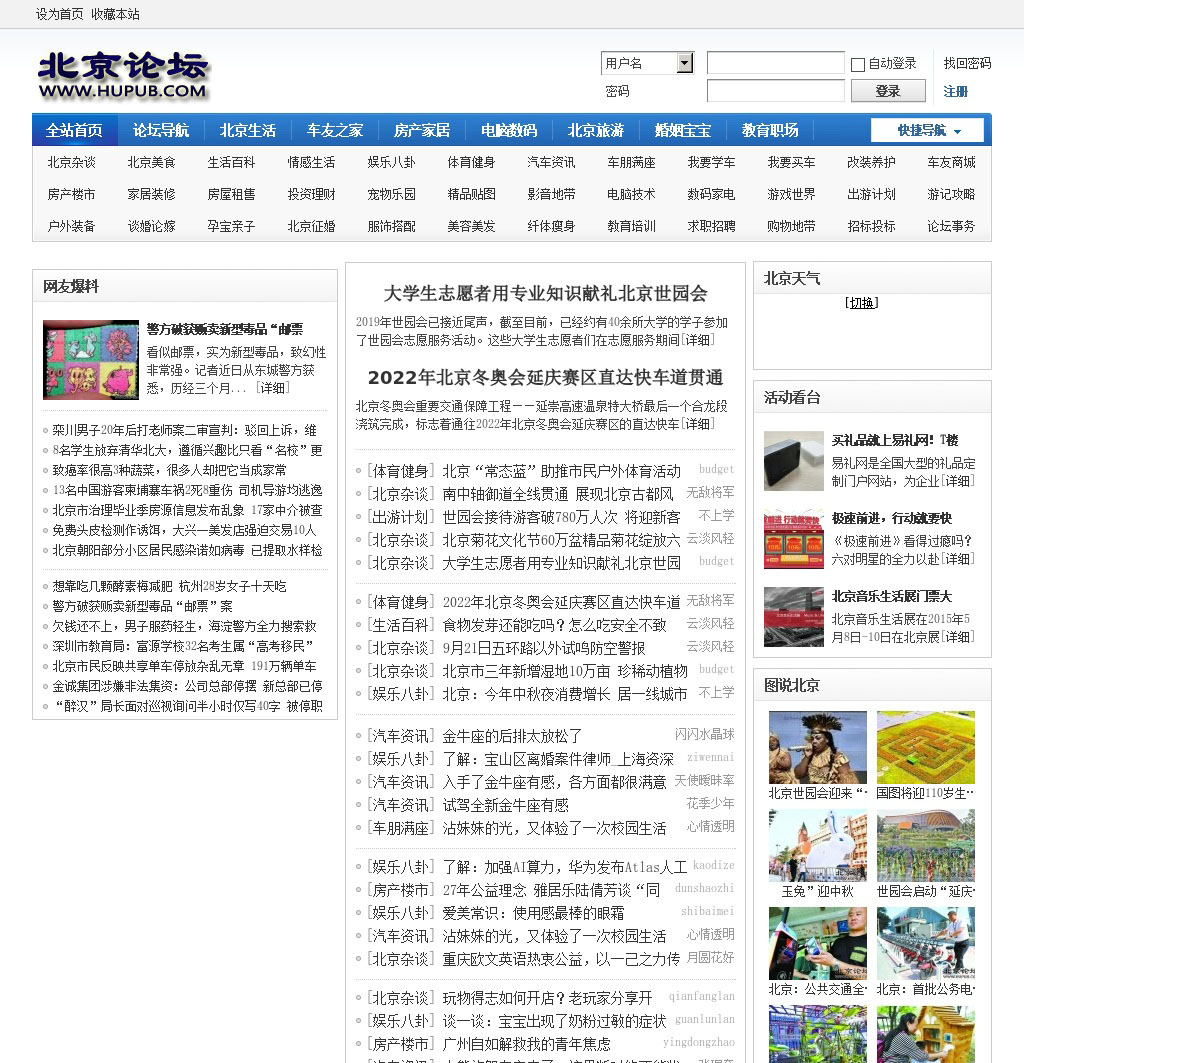The height and width of the screenshot is (1063, 1200).
Task: Click the password input field
Action: pyautogui.click(x=775, y=91)
